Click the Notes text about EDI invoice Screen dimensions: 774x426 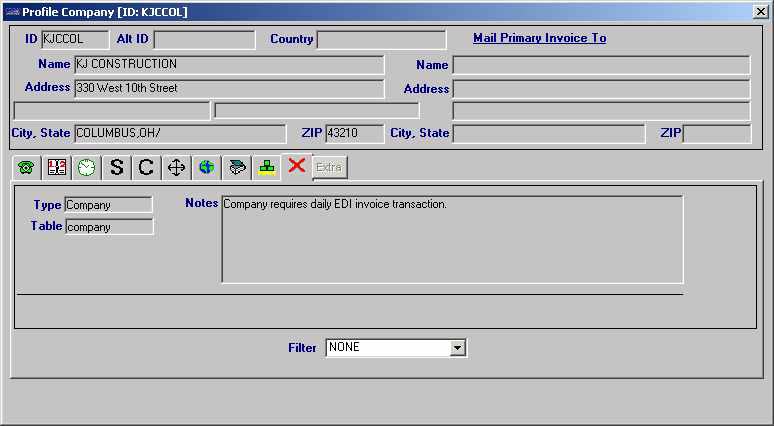[x=335, y=204]
